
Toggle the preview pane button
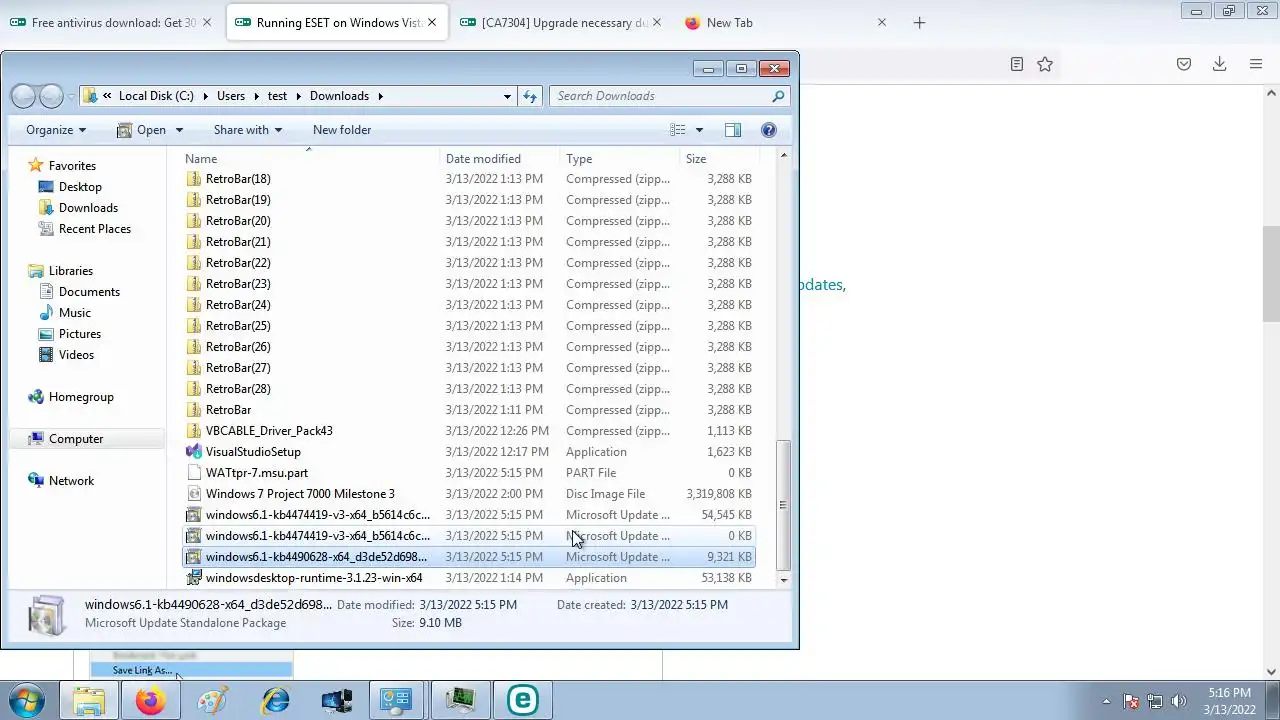click(732, 130)
